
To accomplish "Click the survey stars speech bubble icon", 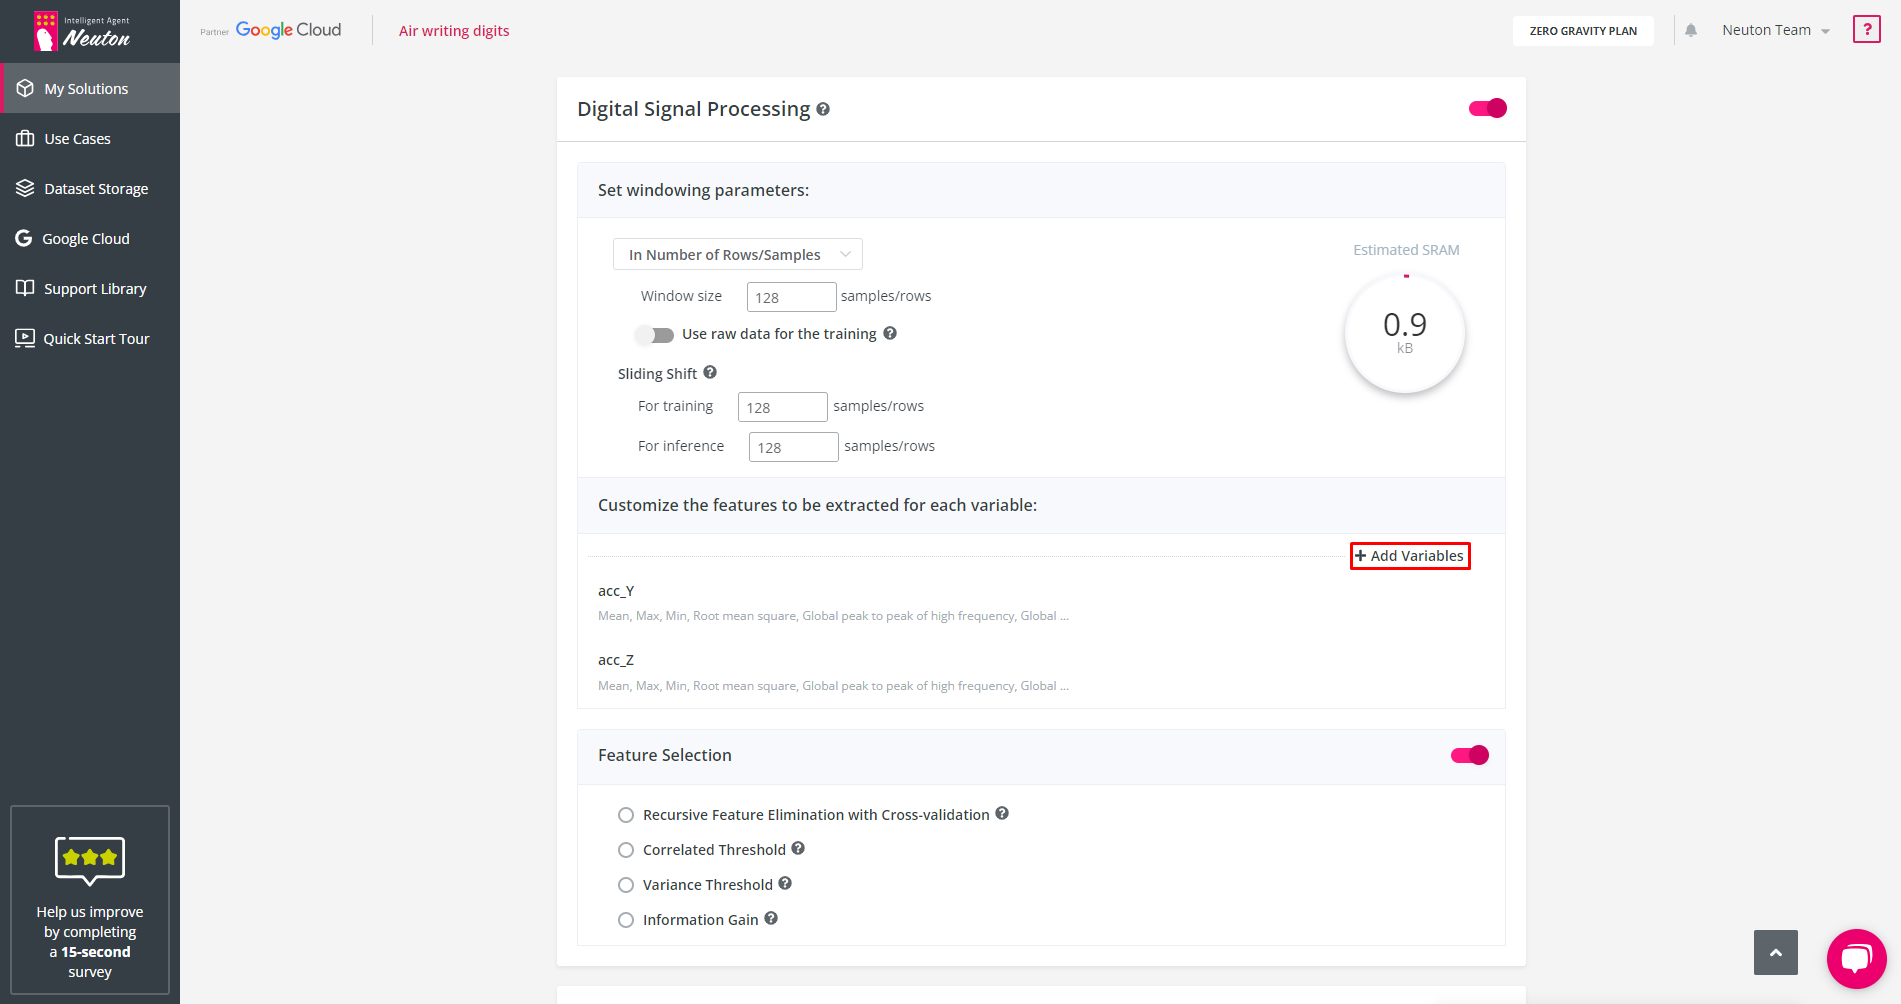I will coord(90,860).
